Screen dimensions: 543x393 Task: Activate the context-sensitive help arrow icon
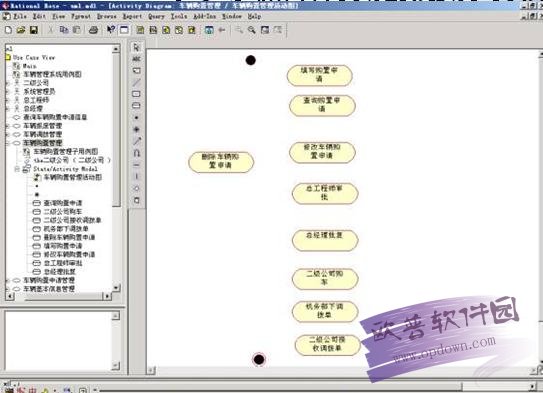(111, 30)
